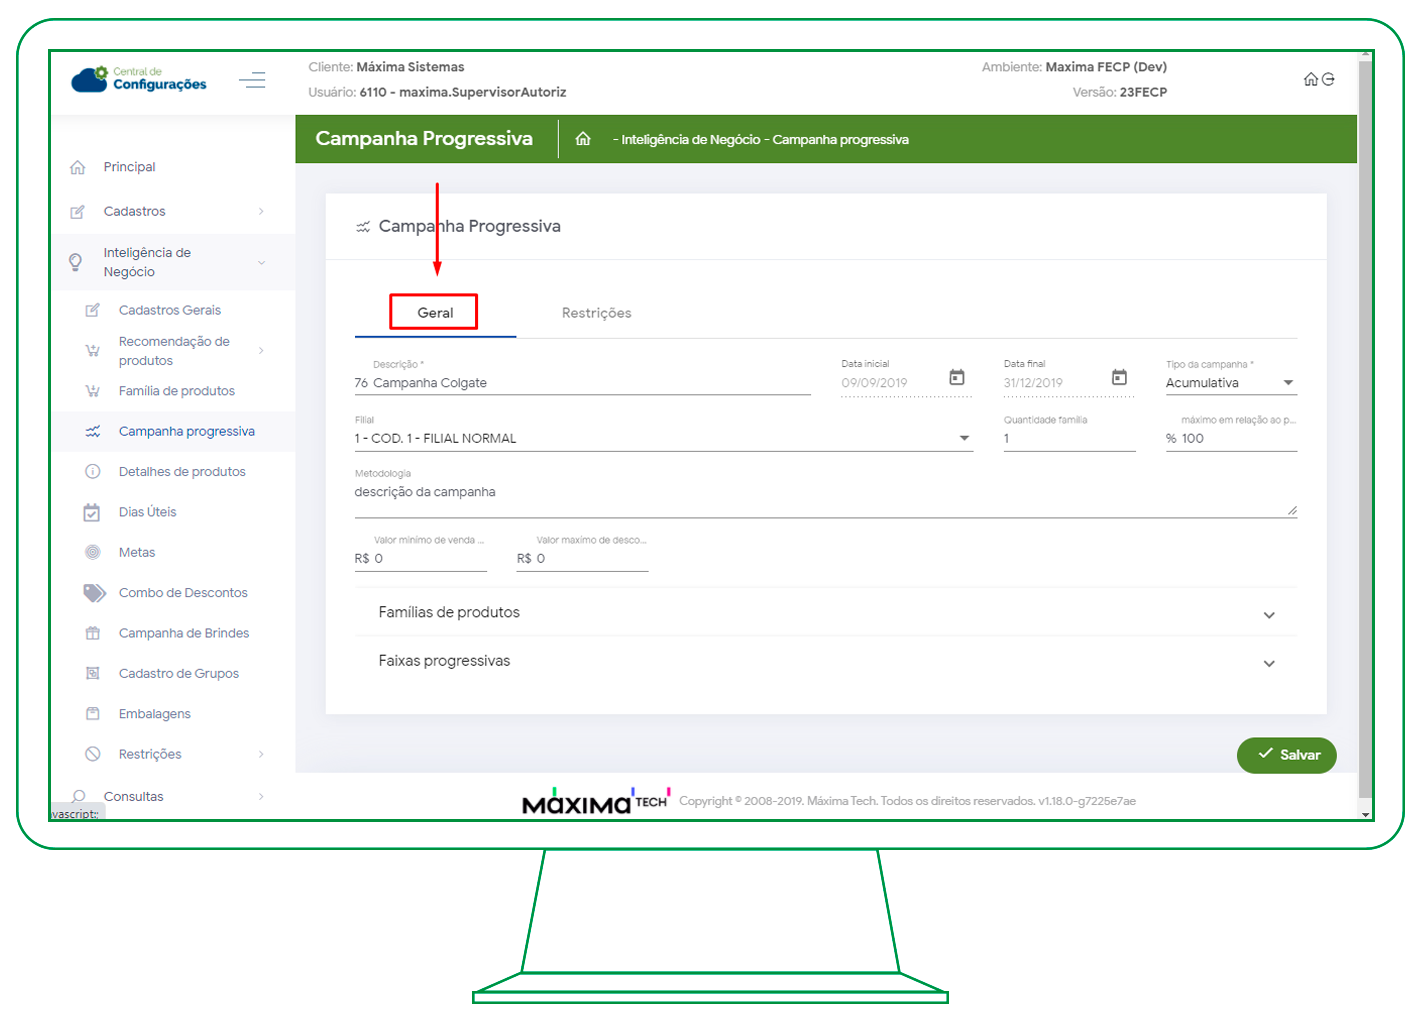The image size is (1426, 1023).
Task: Click the Descrição field with Campanha Colgate
Action: [582, 383]
